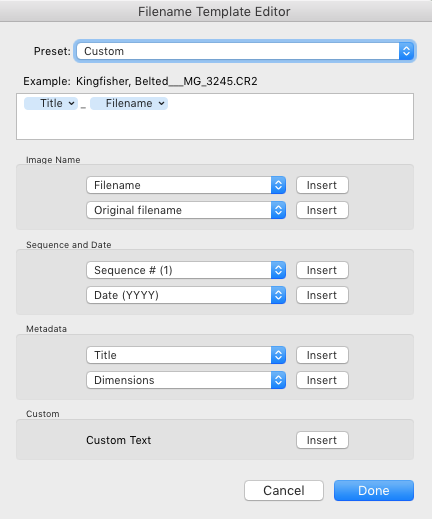Click the Filename token chevron in template
Image resolution: width=432 pixels, height=519 pixels.
click(x=161, y=103)
